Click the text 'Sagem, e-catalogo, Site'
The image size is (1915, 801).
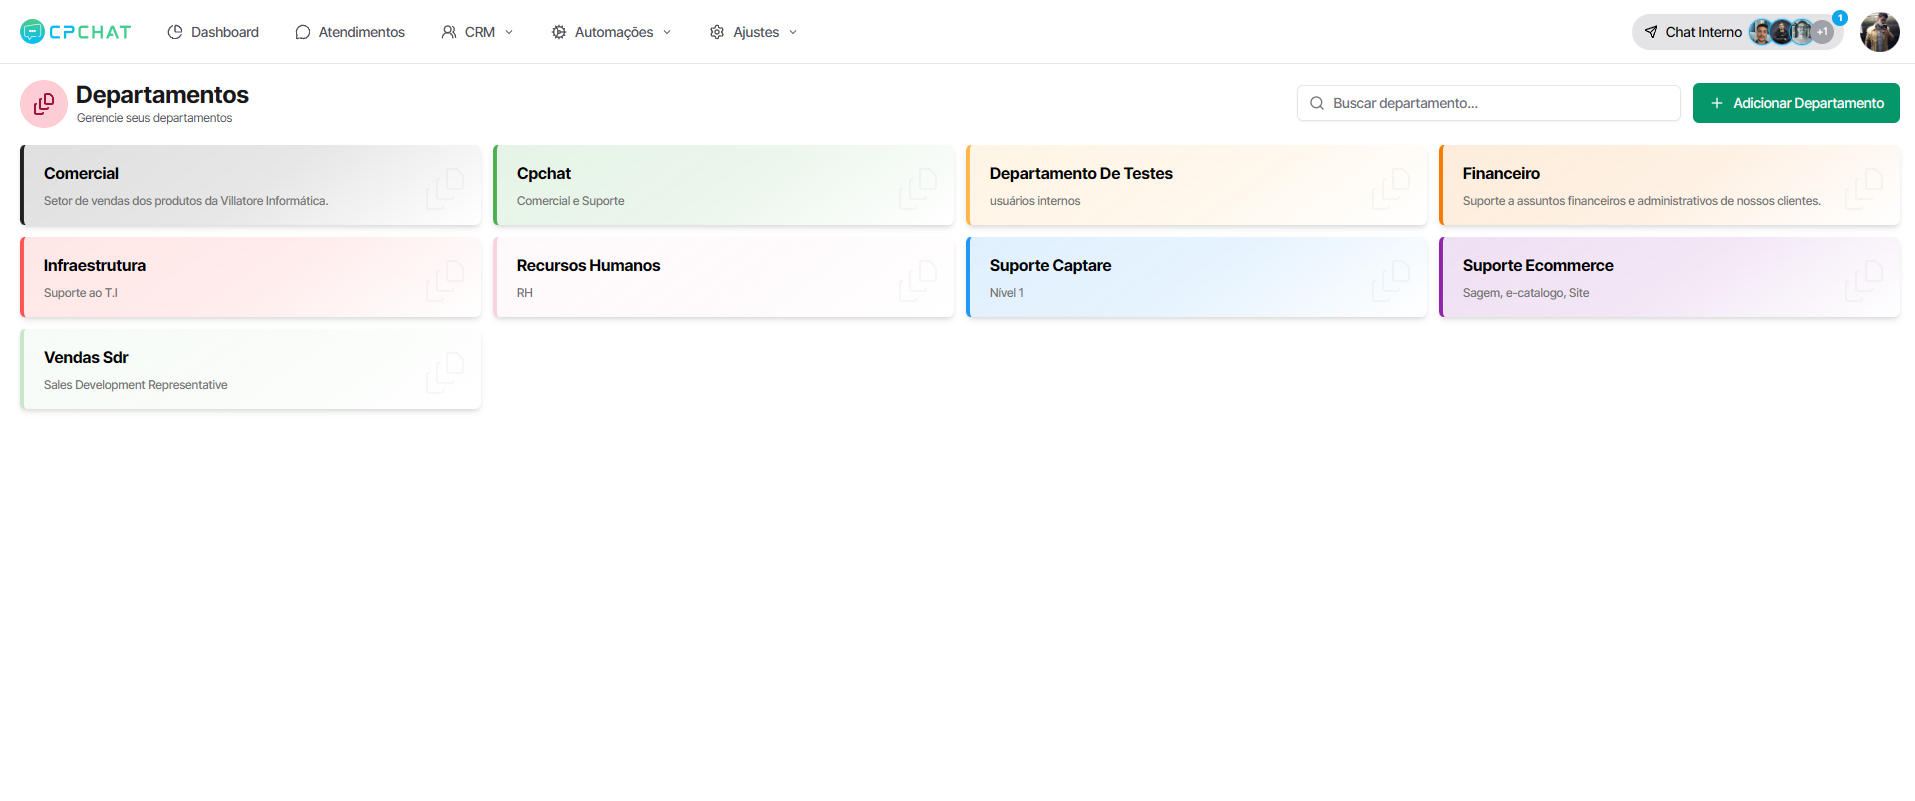coord(1526,293)
